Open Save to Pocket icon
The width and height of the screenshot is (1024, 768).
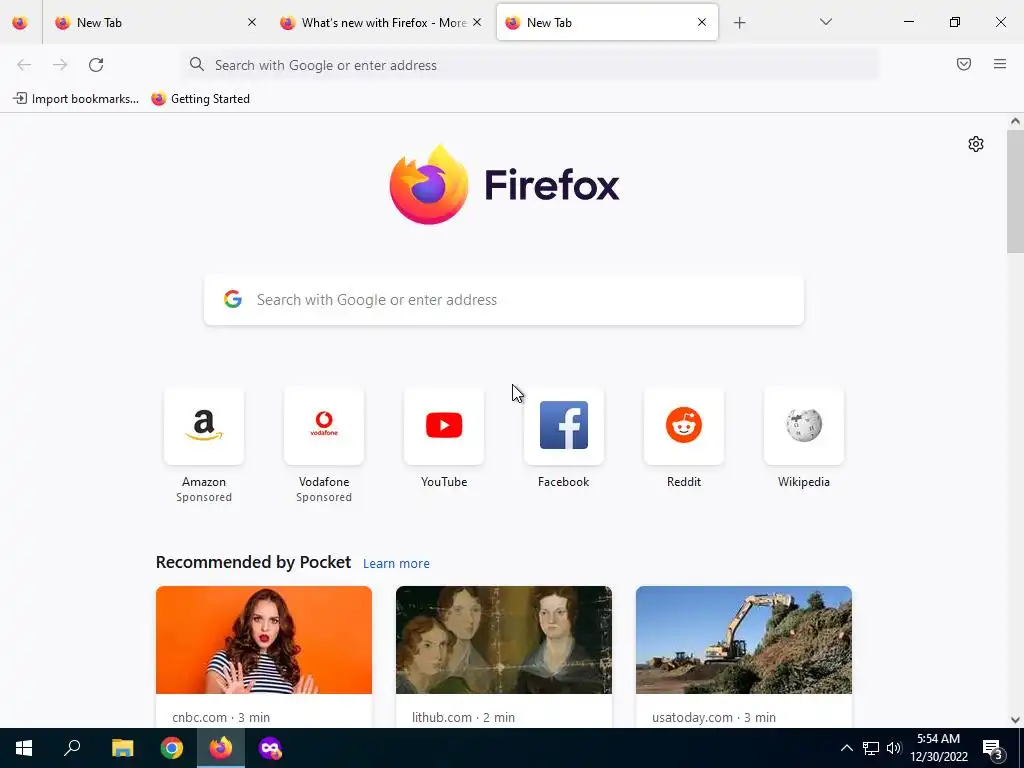pyautogui.click(x=963, y=64)
